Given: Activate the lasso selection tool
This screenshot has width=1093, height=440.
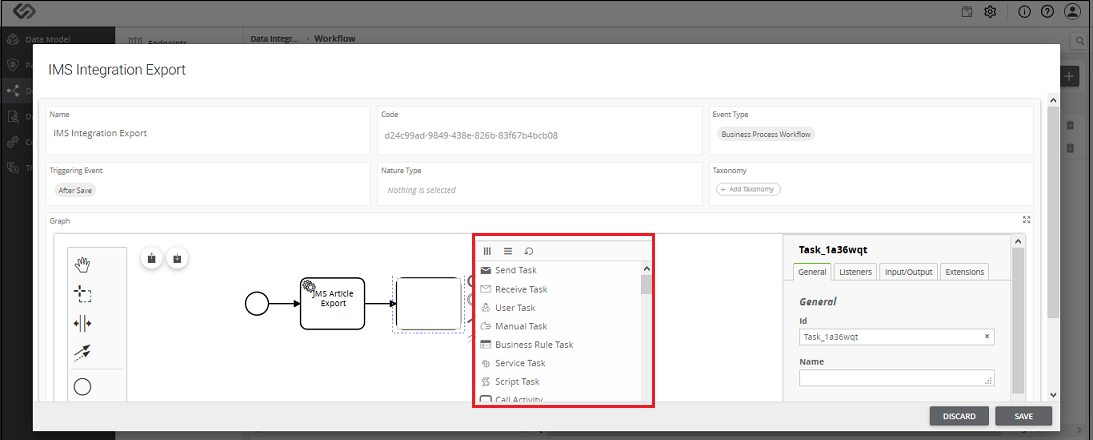Looking at the screenshot, I should pos(83,294).
